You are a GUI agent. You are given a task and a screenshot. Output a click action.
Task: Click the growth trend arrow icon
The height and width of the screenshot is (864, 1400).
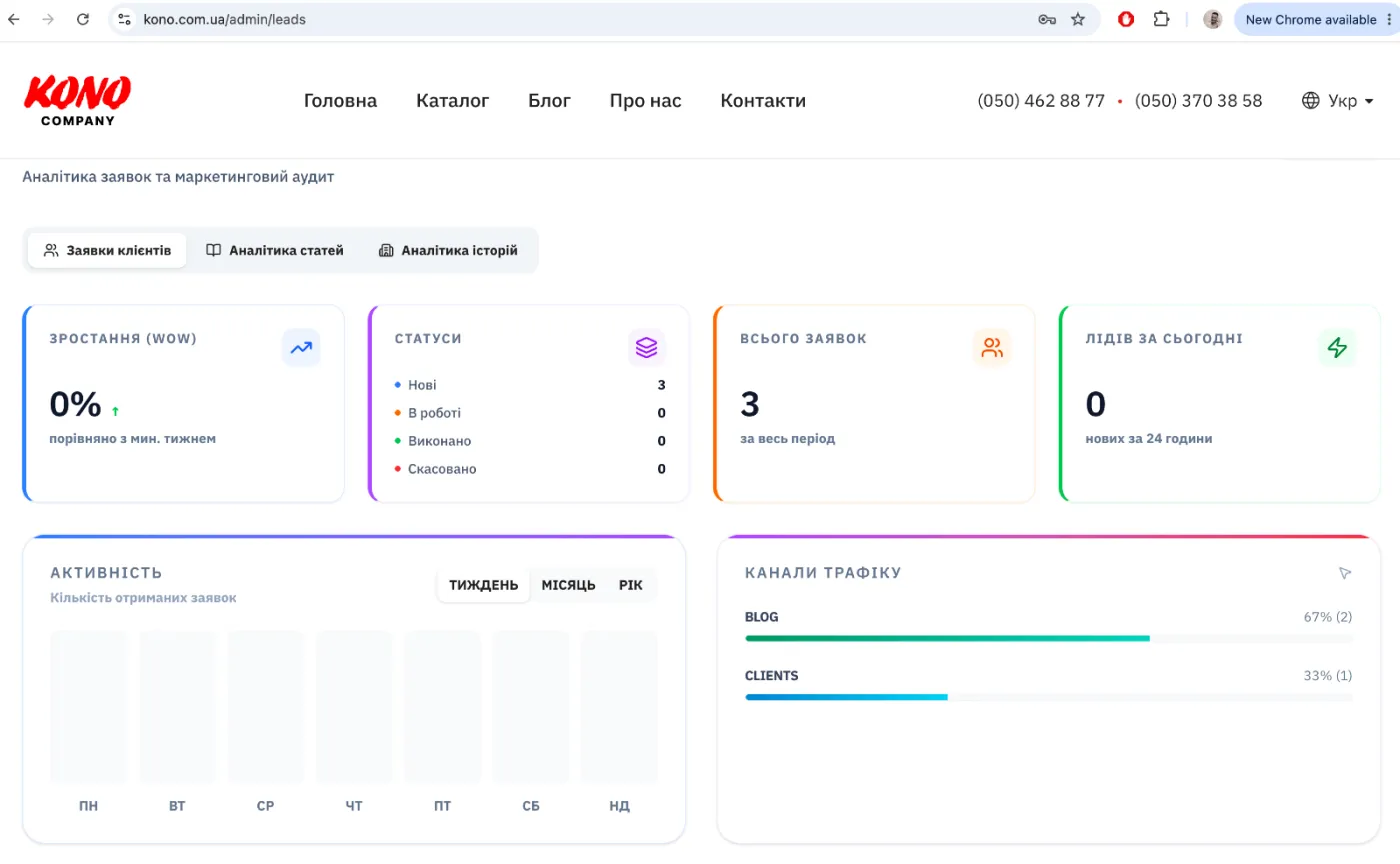pos(301,348)
